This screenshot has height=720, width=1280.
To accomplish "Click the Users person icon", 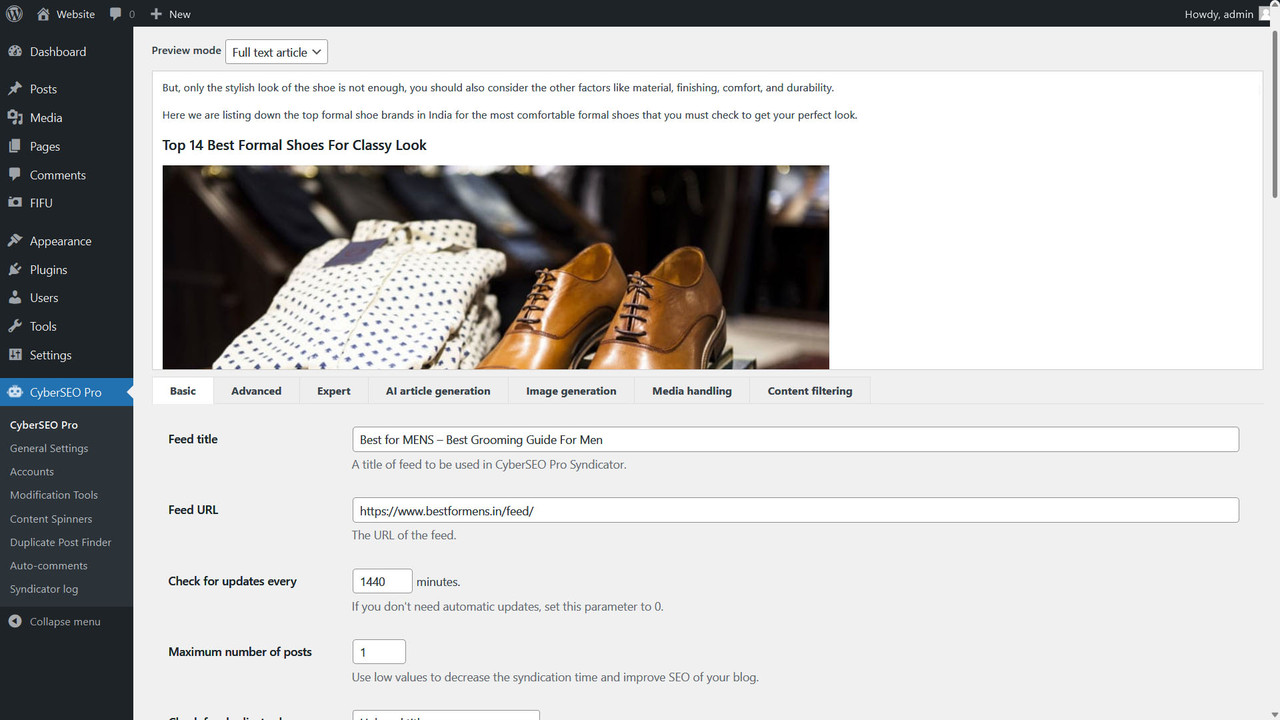I will click(x=15, y=298).
